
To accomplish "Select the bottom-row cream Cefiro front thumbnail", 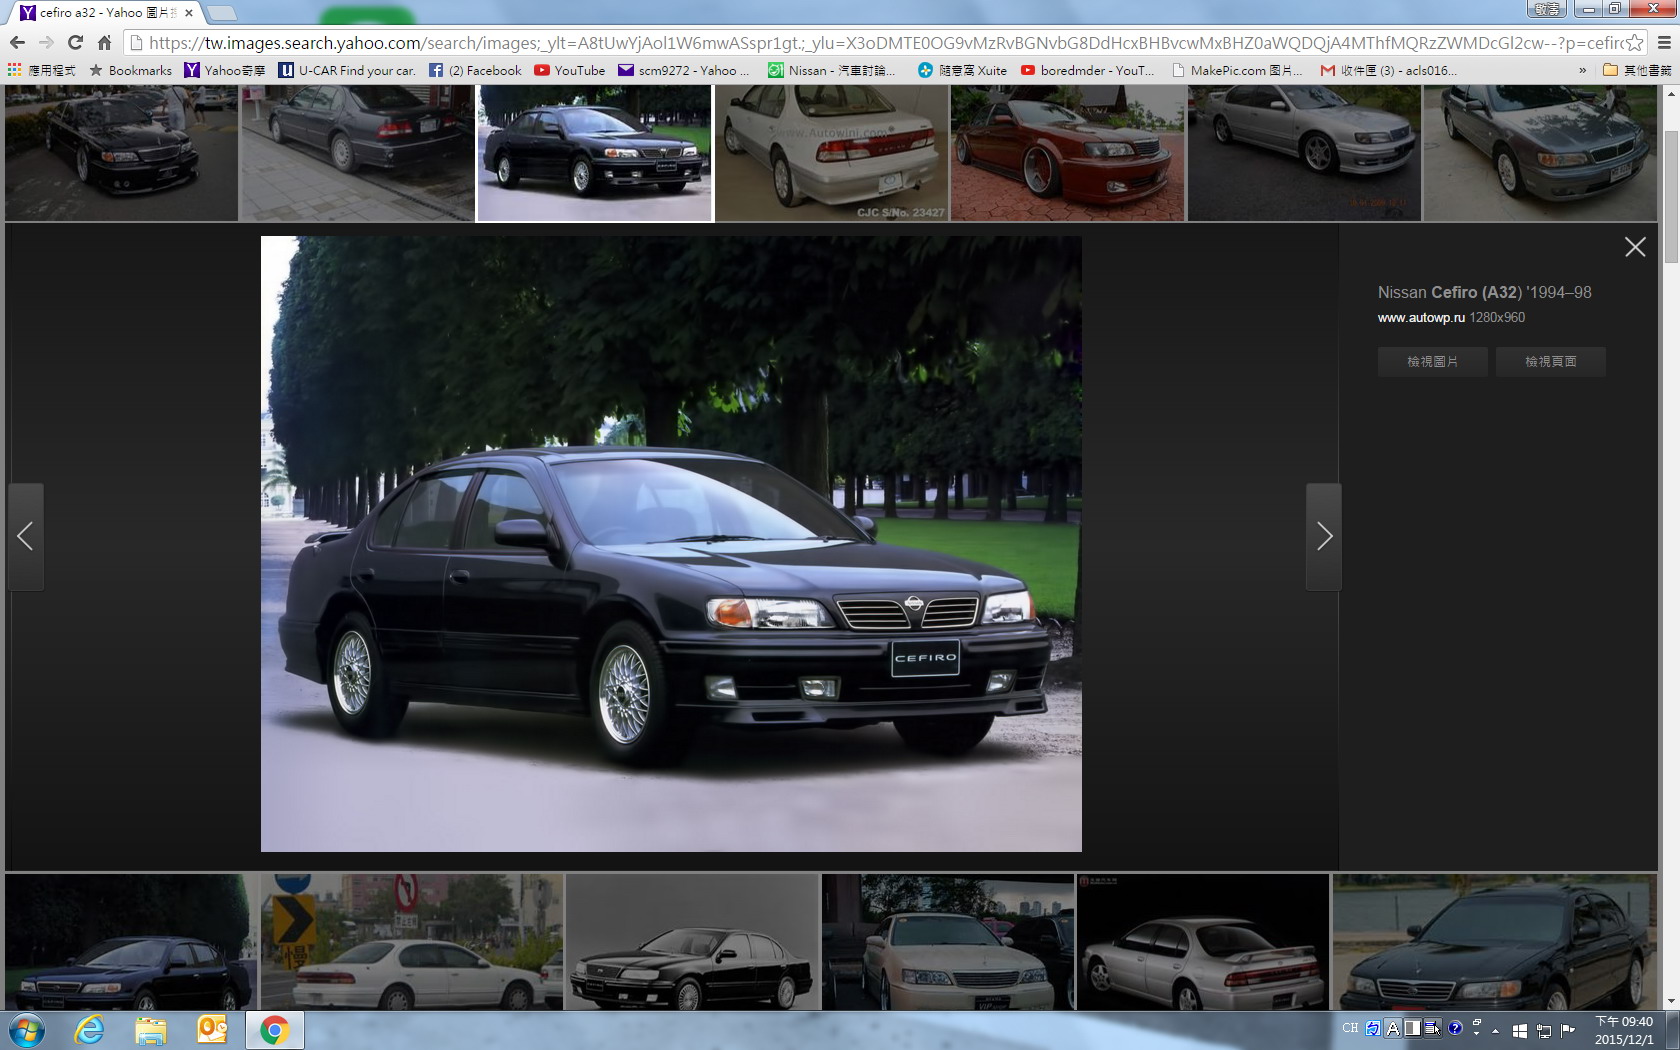I will click(948, 942).
